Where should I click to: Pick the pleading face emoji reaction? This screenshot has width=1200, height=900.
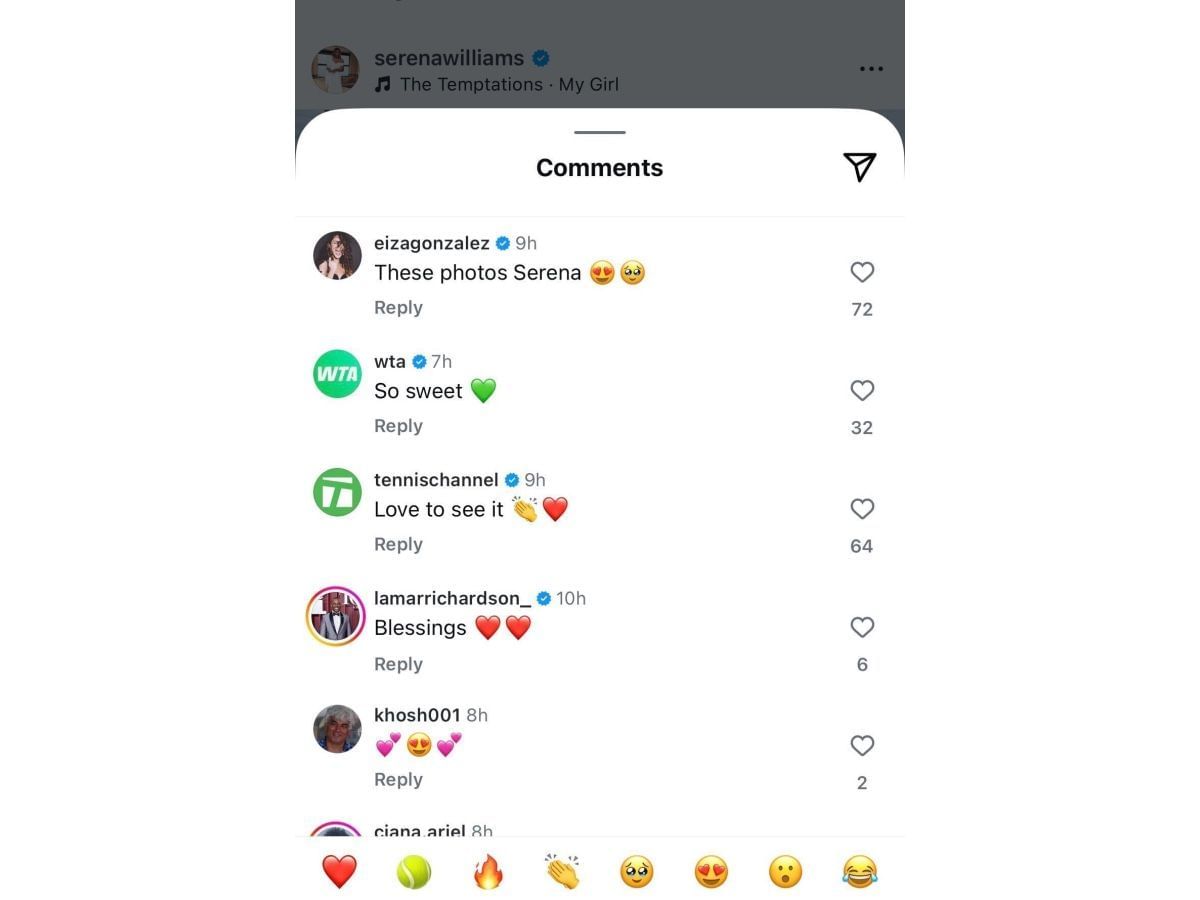[x=636, y=871]
